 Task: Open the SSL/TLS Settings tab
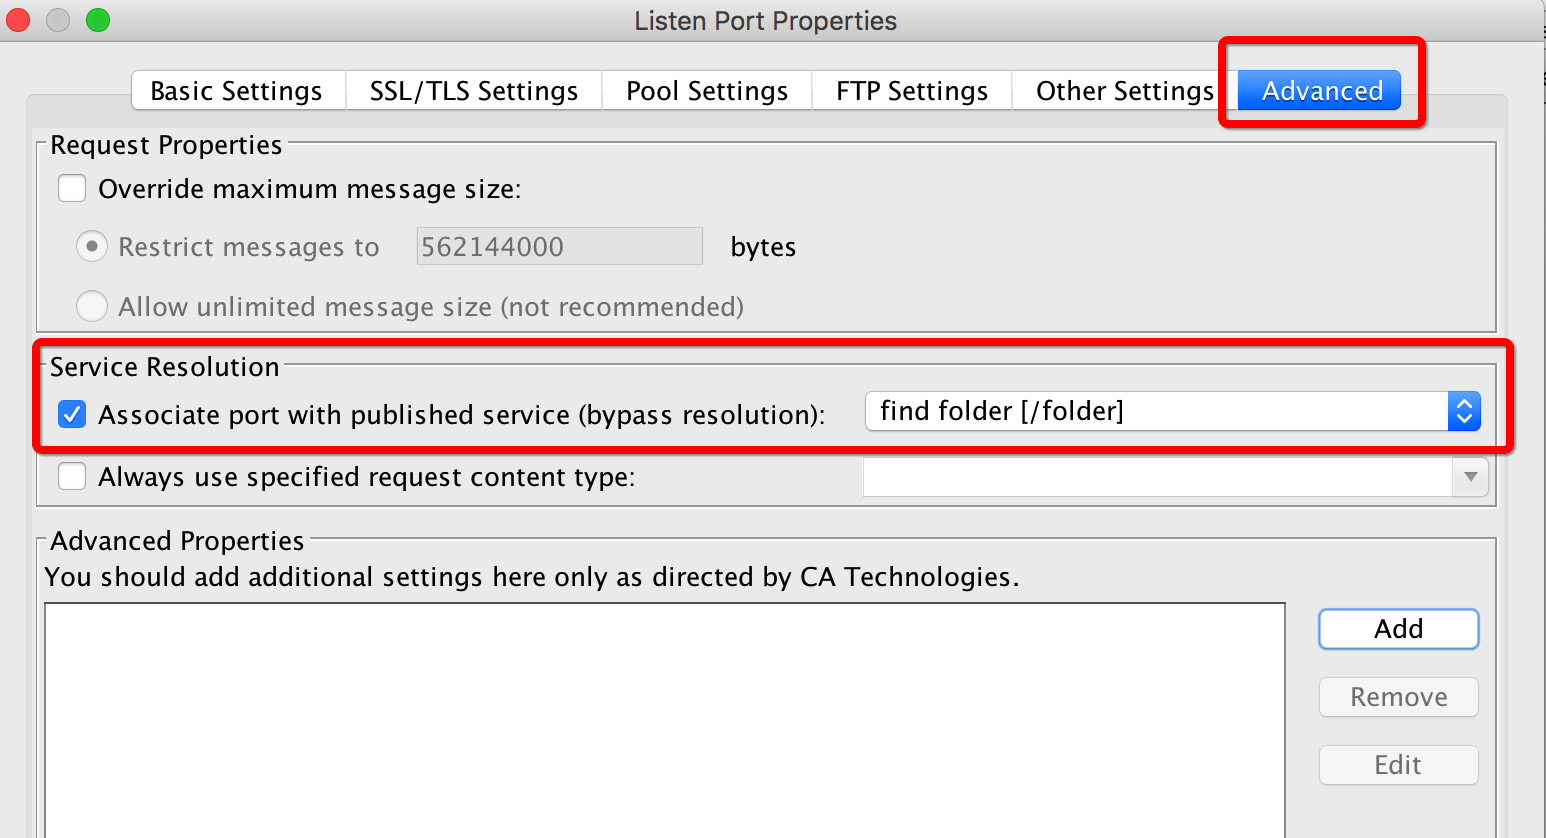point(473,90)
